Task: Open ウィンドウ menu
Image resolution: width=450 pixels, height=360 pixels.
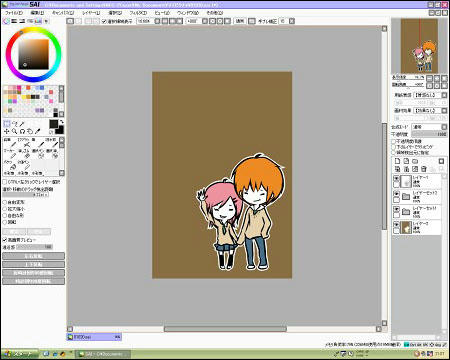Action: [188, 13]
